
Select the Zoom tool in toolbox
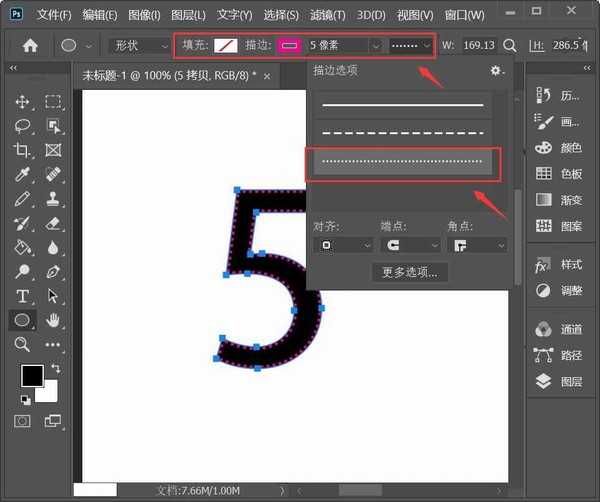pyautogui.click(x=22, y=344)
